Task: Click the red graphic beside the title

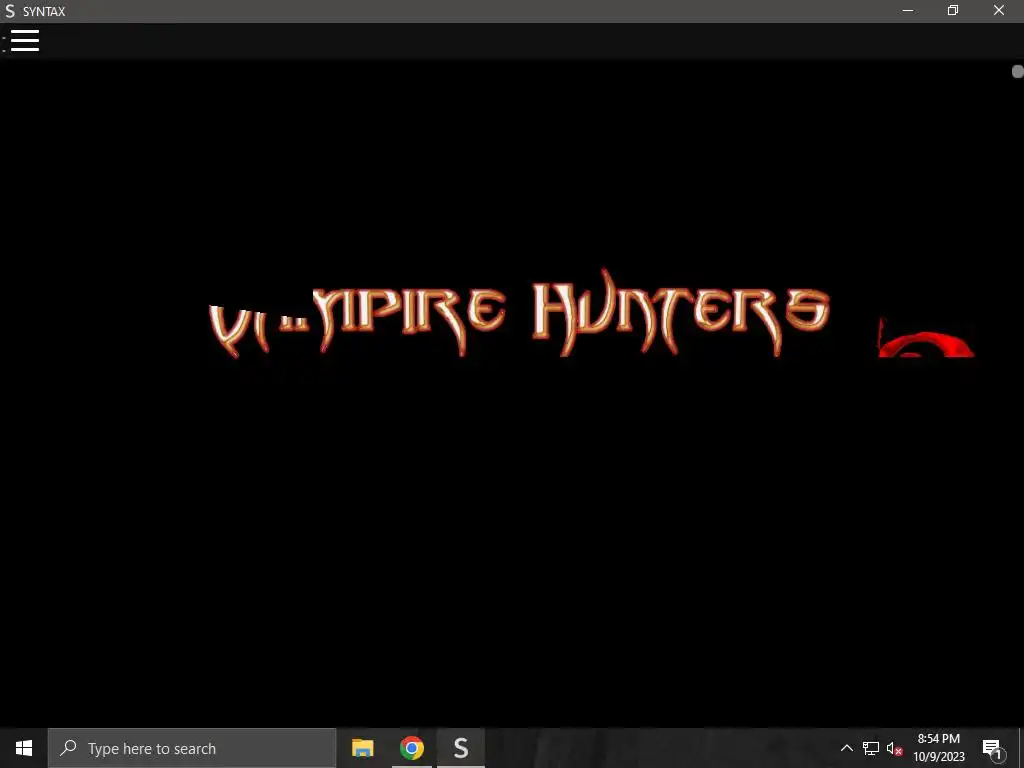Action: pyautogui.click(x=926, y=339)
